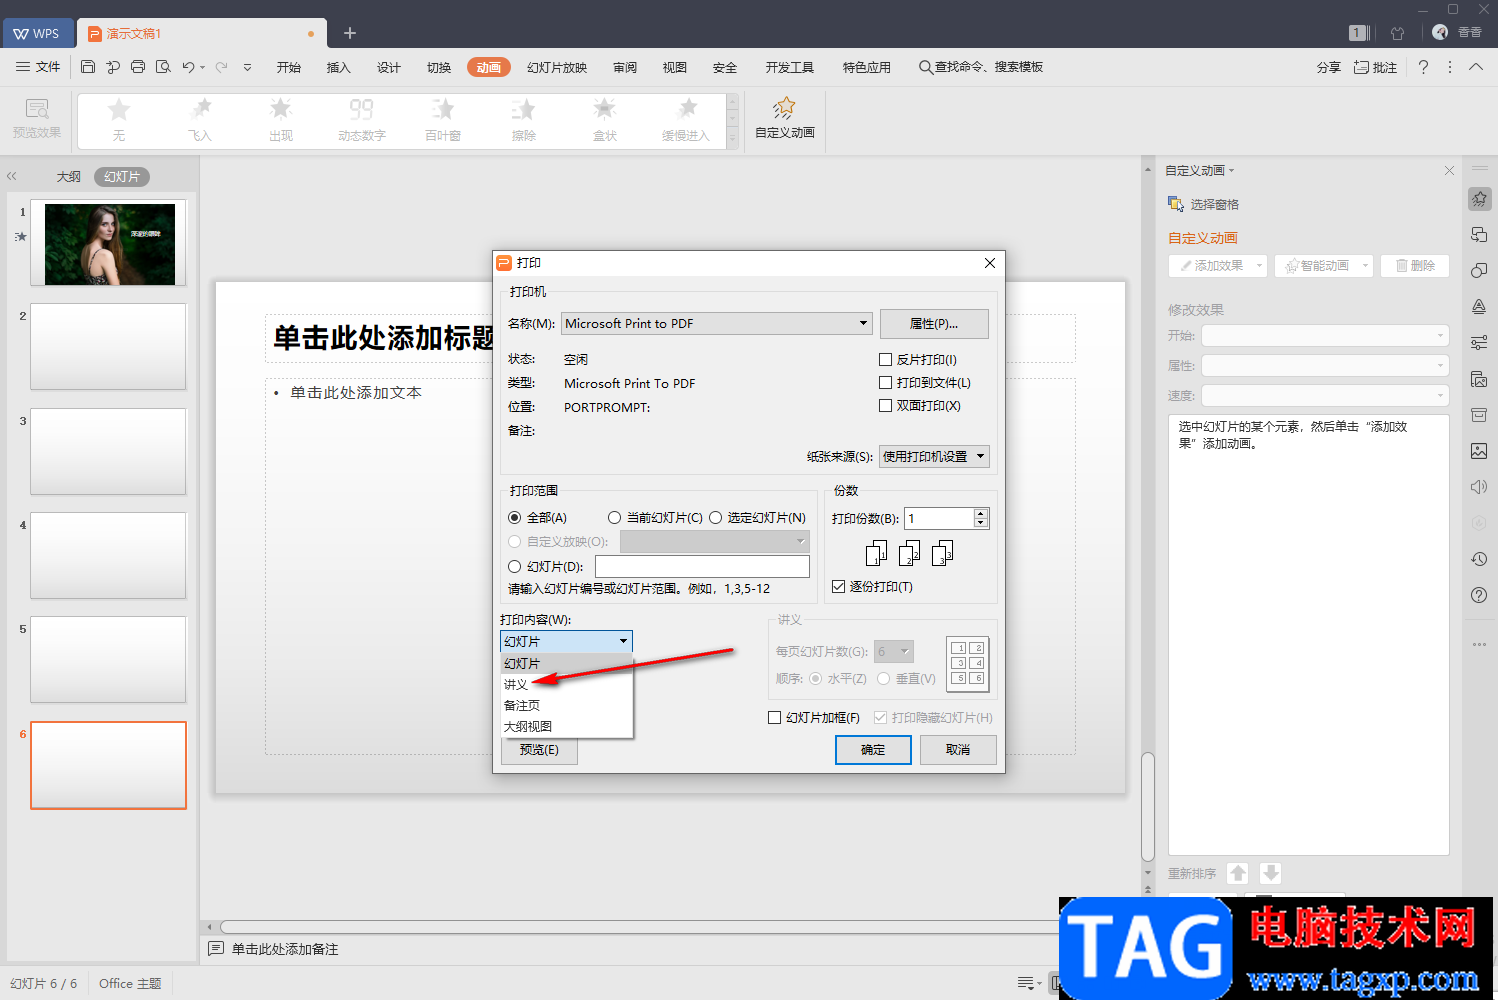Image resolution: width=1498 pixels, height=1000 pixels.
Task: Click the undo arrow icon
Action: click(x=188, y=67)
